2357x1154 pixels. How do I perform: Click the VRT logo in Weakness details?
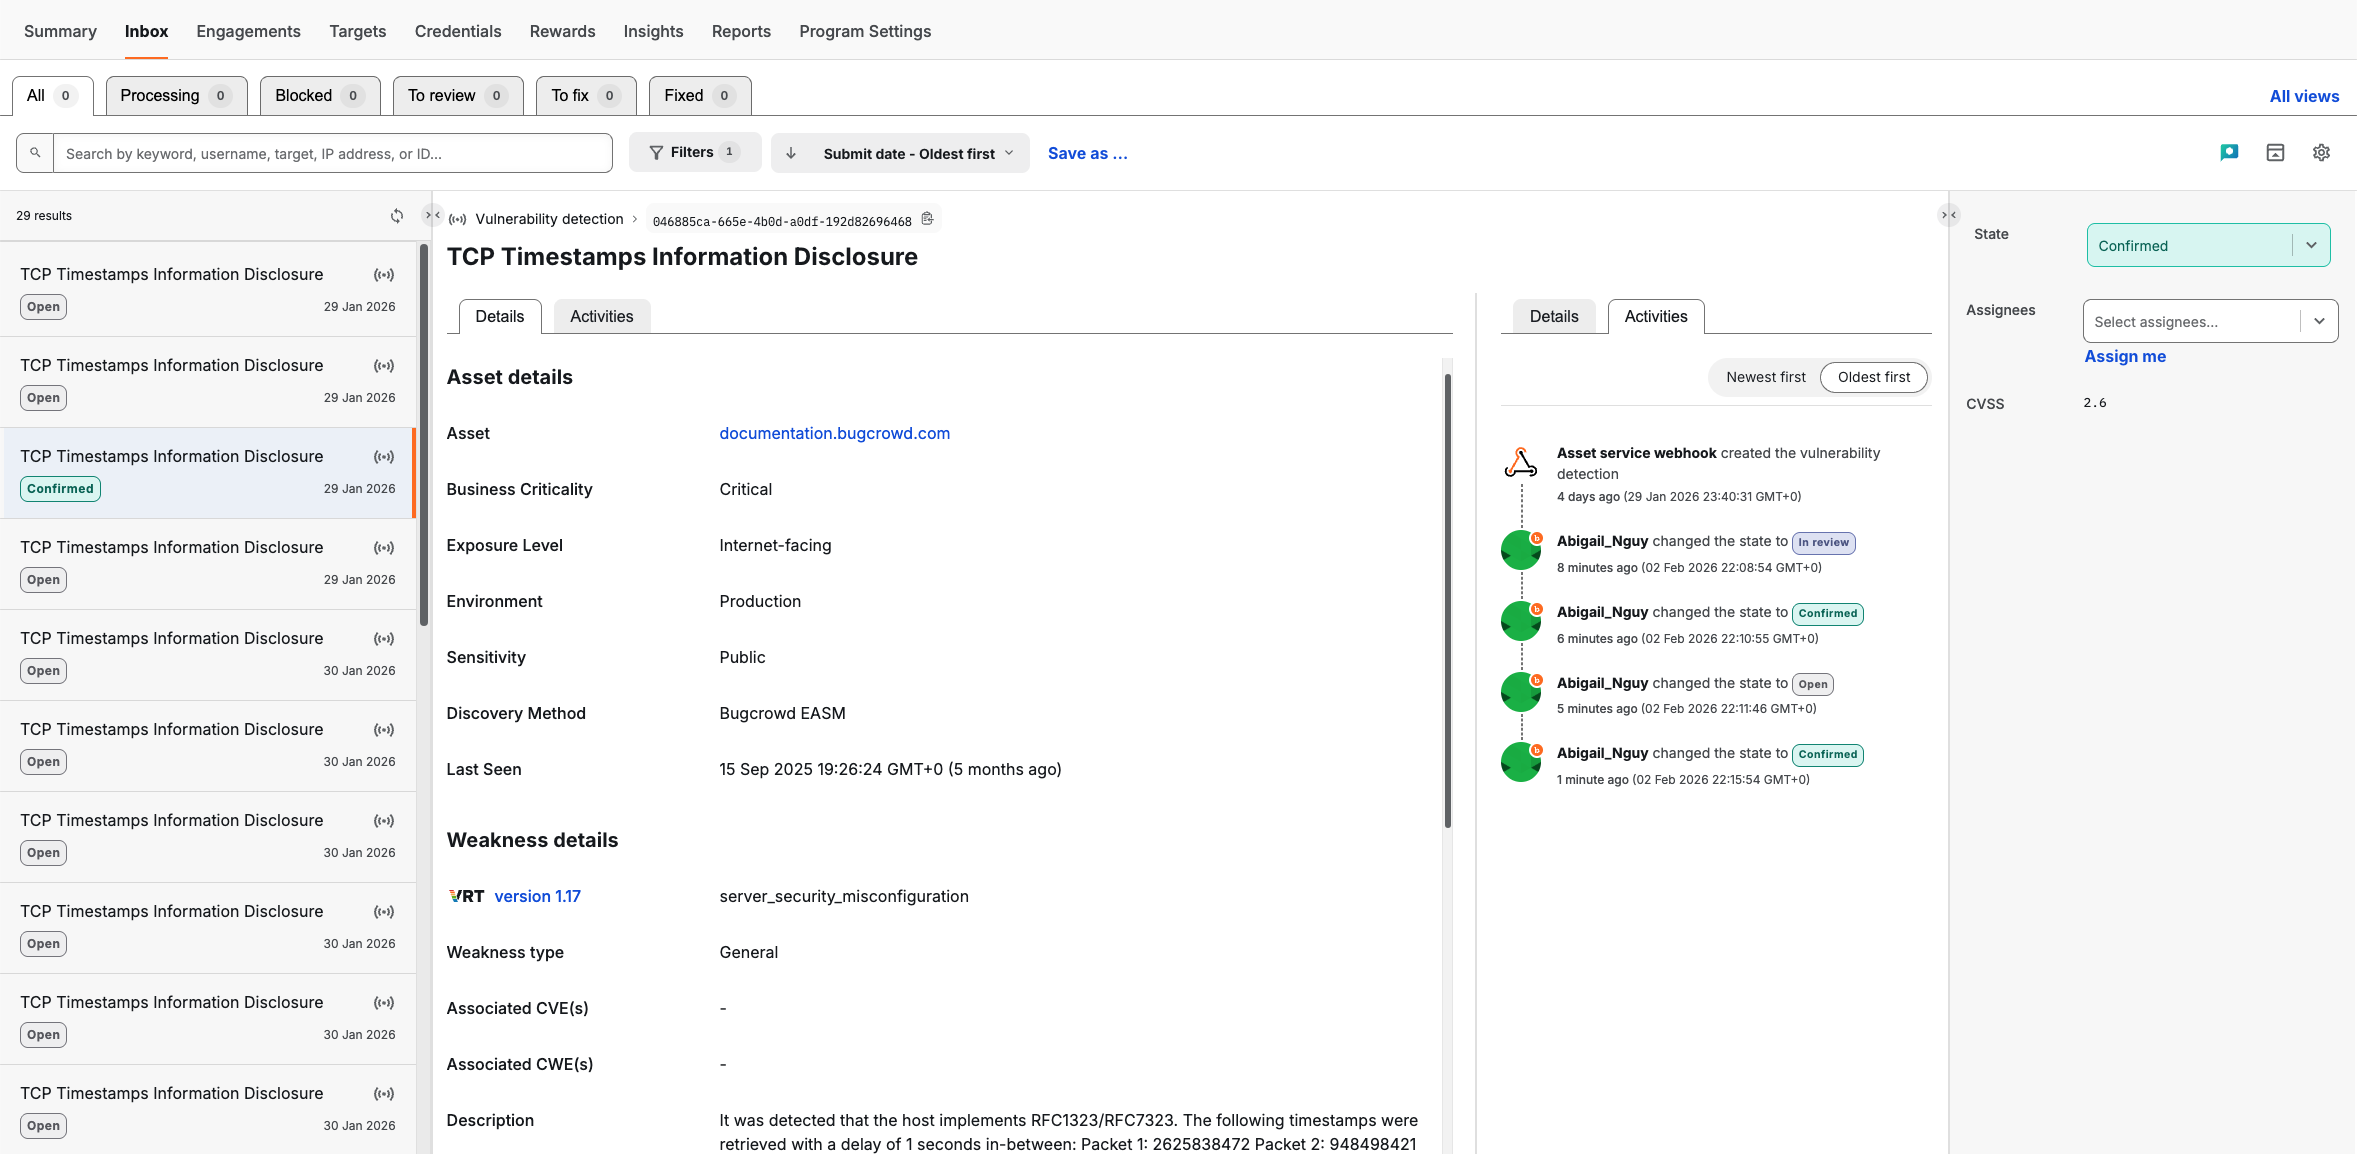pyautogui.click(x=466, y=896)
